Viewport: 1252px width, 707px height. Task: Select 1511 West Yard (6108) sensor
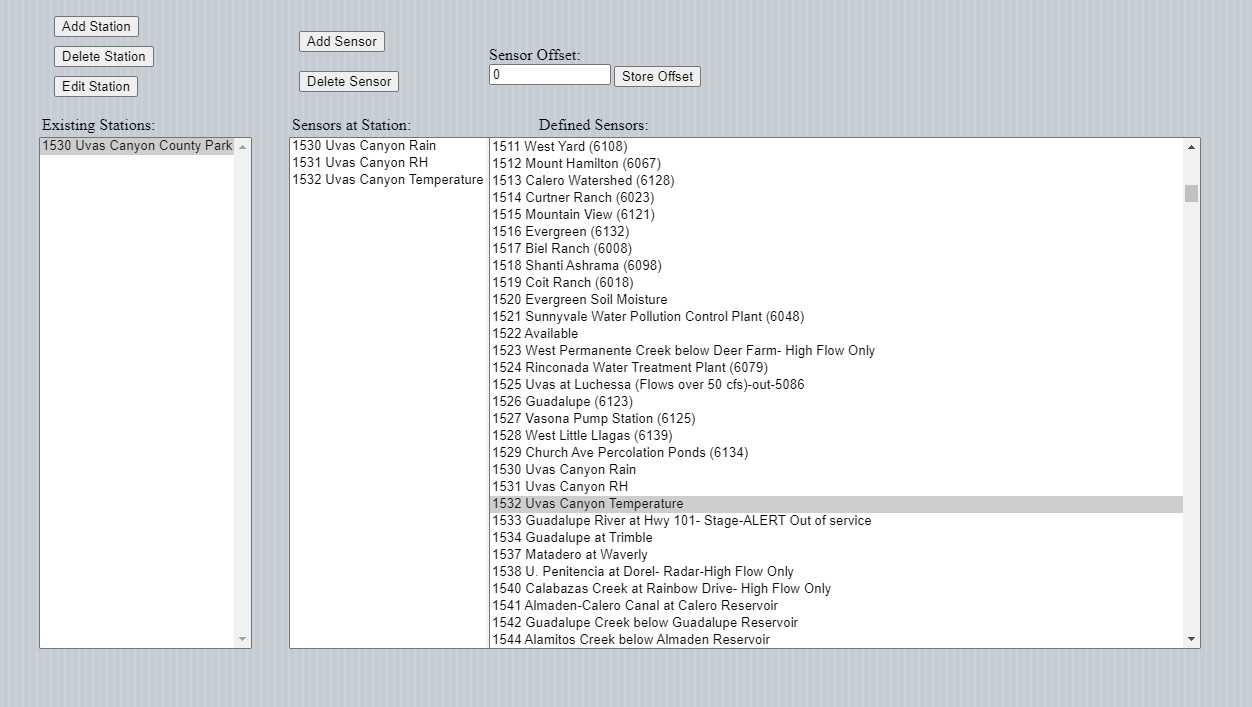tap(559, 147)
